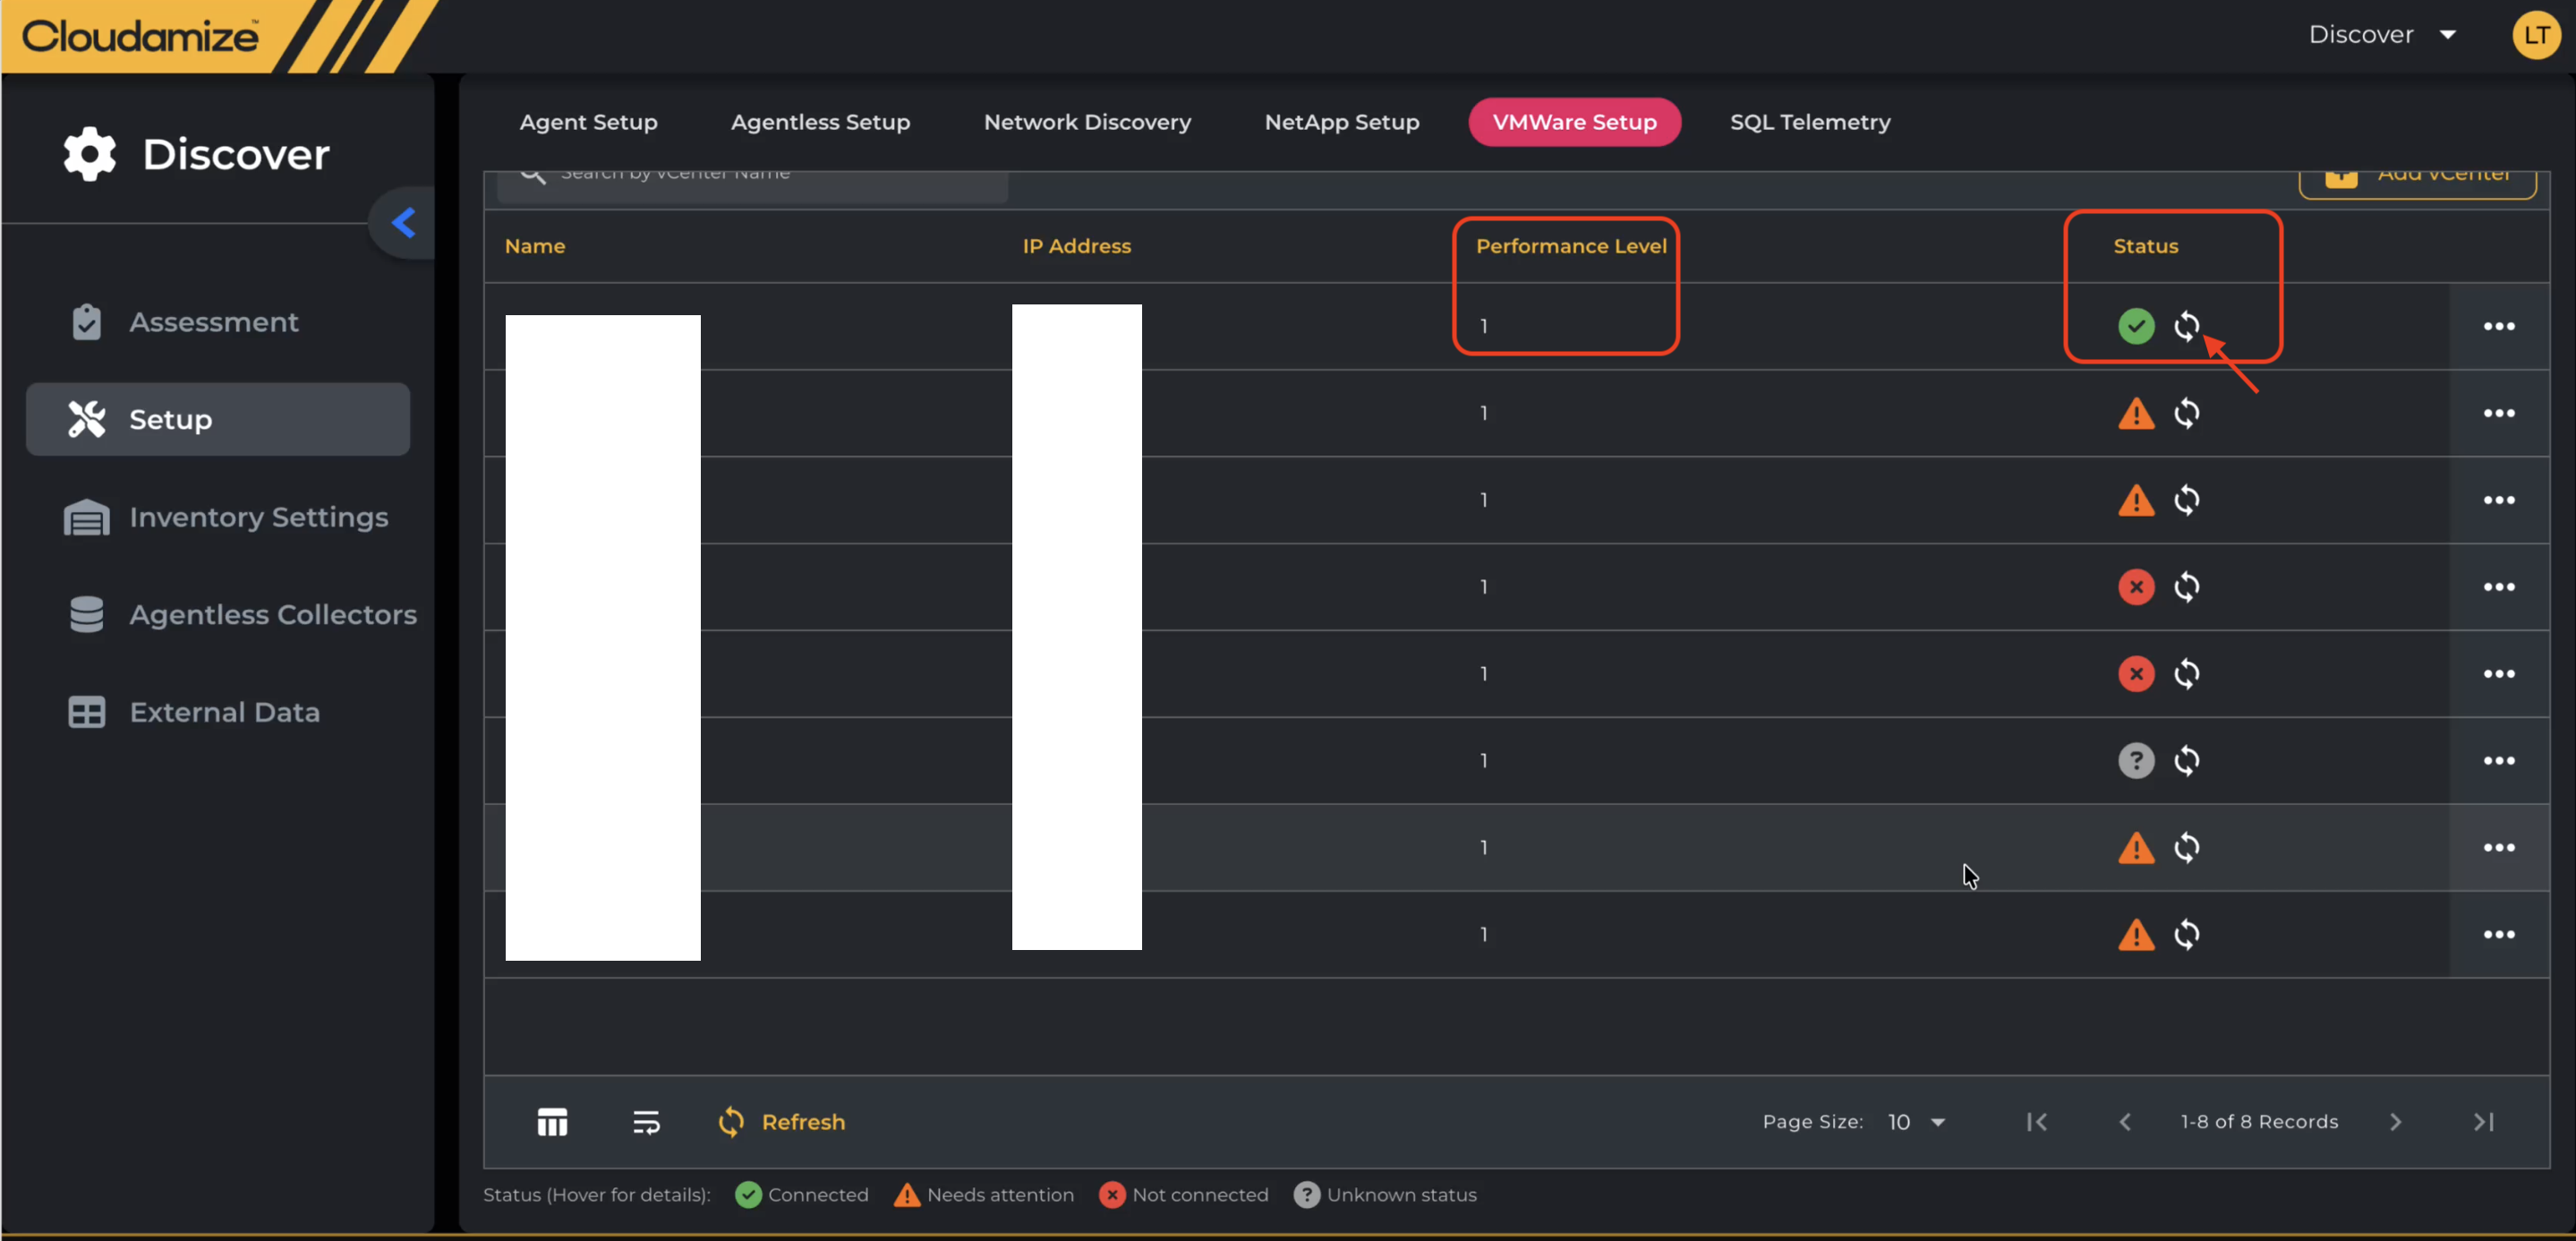Sort by the Name column header
The height and width of the screenshot is (1241, 2576).
[x=535, y=246]
